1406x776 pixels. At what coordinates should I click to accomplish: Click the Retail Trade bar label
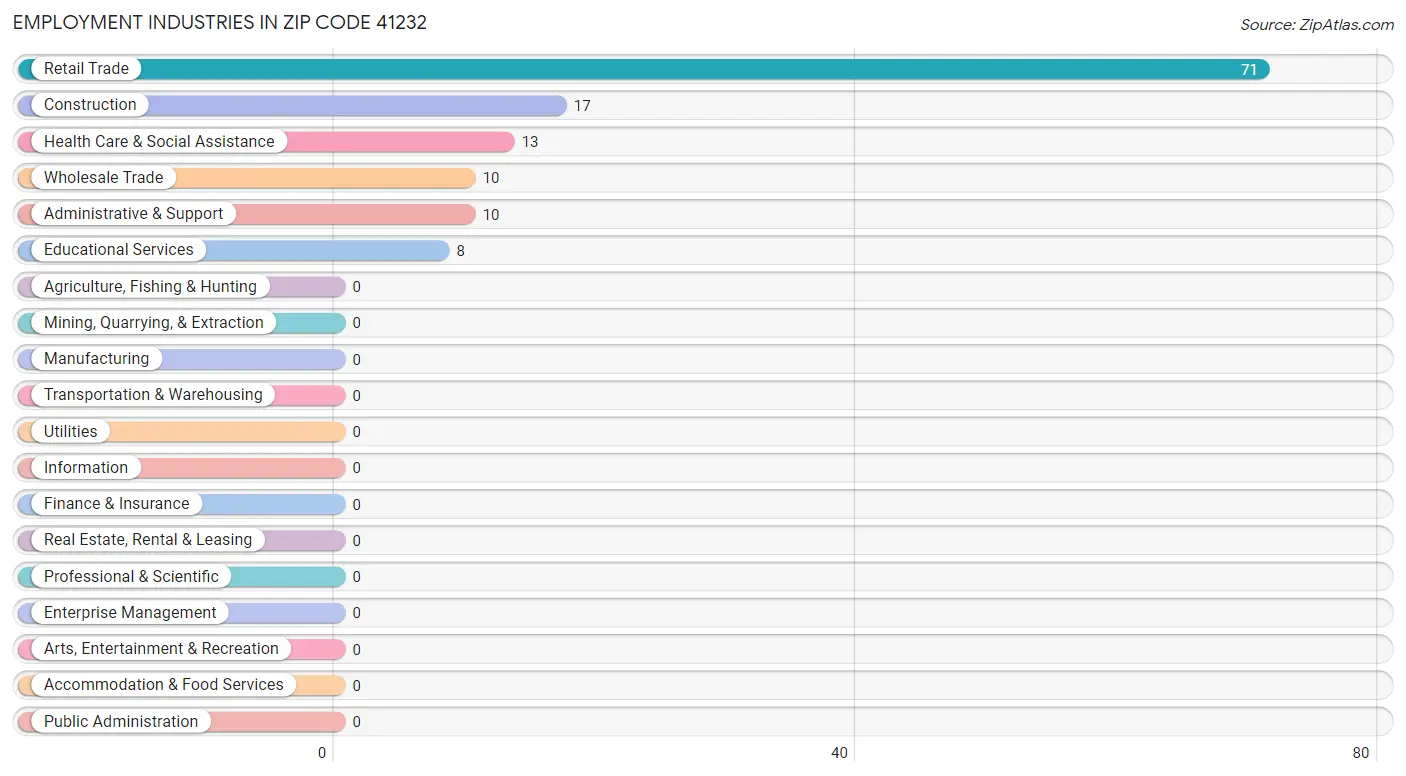86,69
